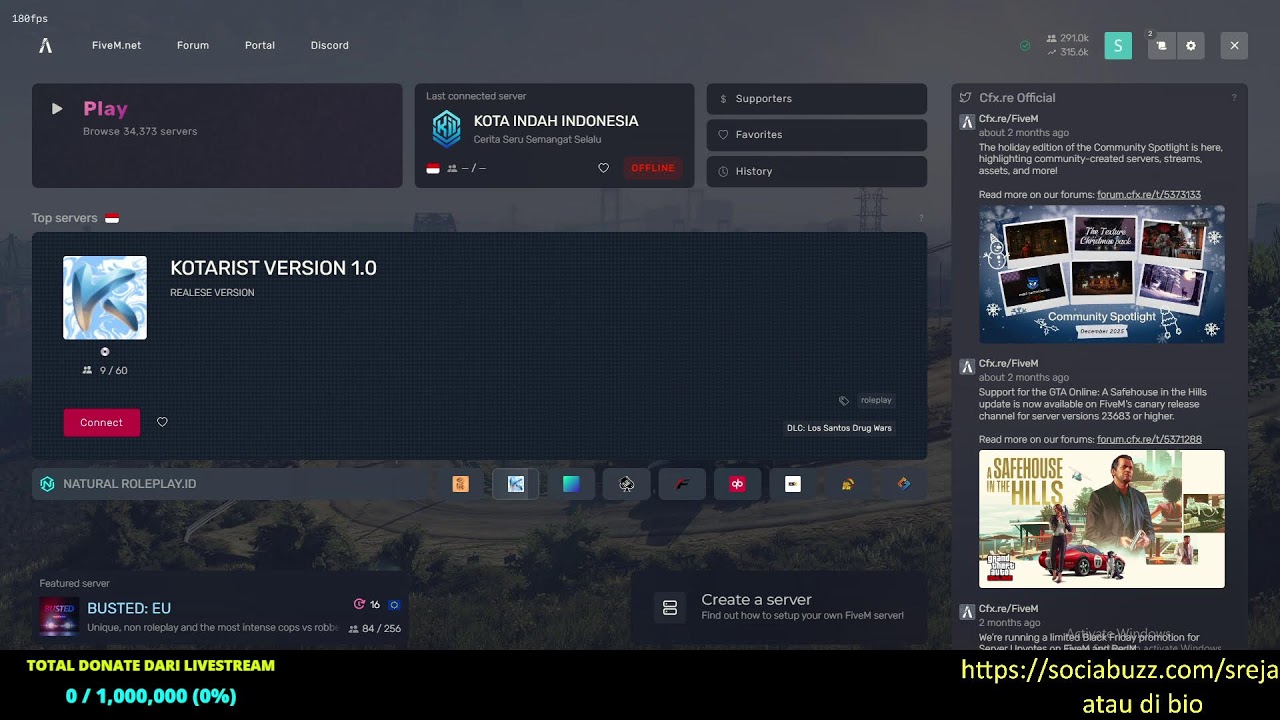Click the BUSTED server thumbnail
1280x720 pixels.
pos(58,617)
